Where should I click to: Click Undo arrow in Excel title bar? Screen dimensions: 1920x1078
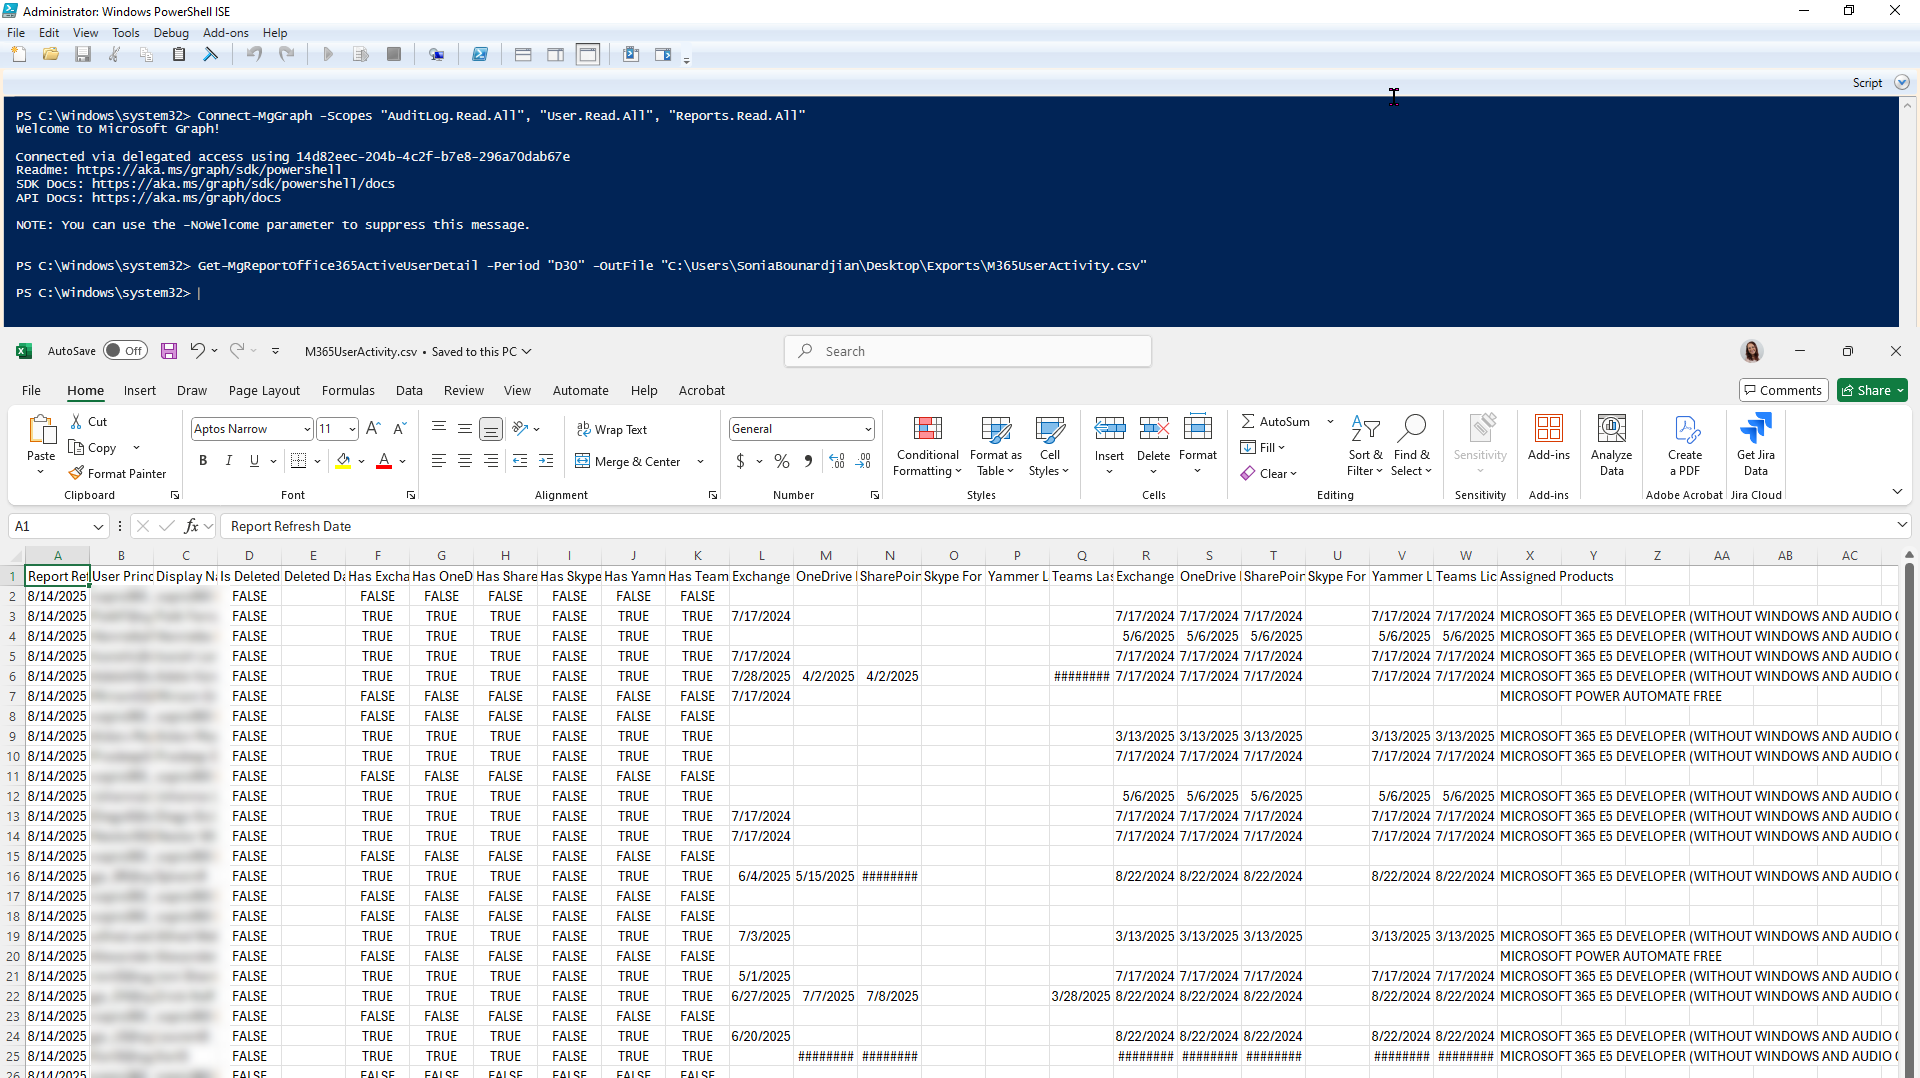tap(198, 351)
